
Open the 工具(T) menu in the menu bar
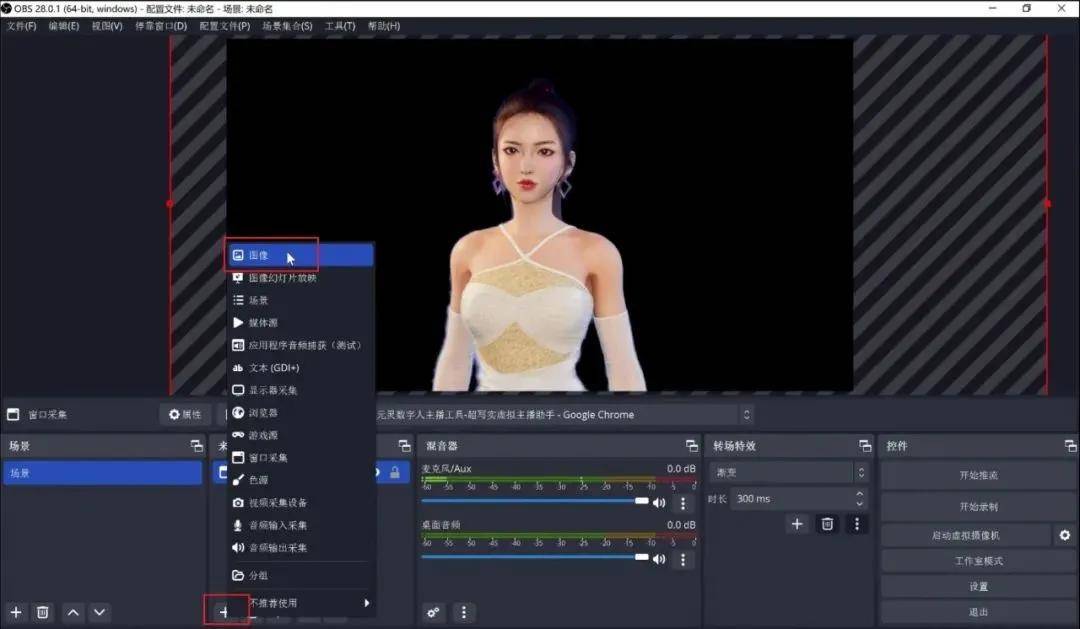pos(340,26)
